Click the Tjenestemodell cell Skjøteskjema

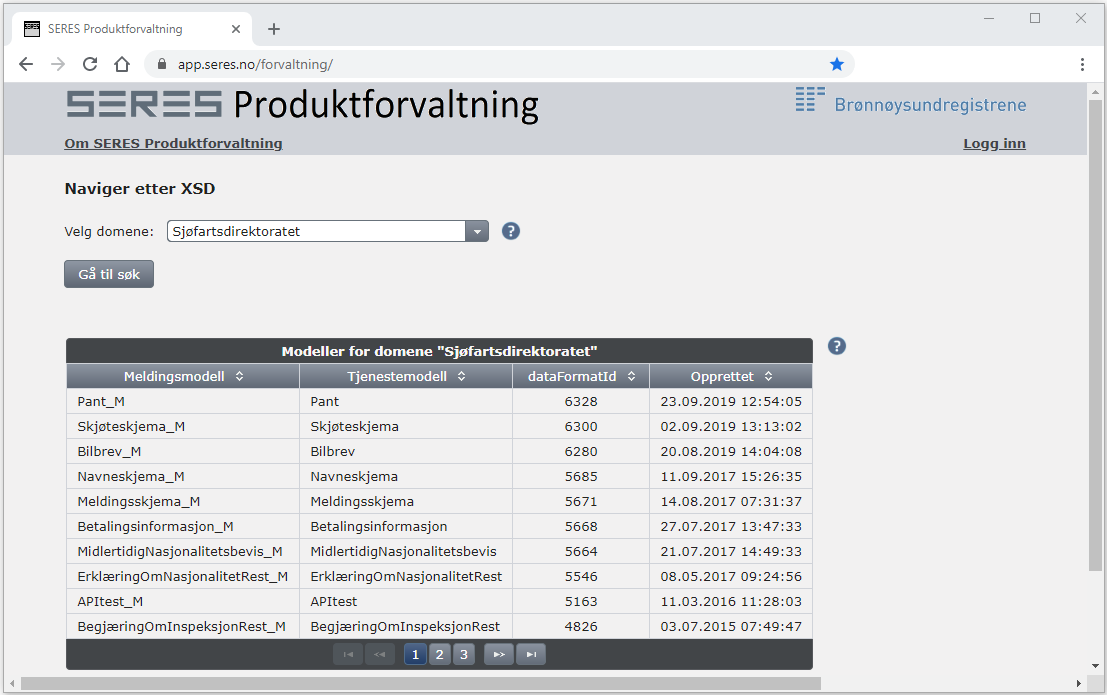point(406,427)
